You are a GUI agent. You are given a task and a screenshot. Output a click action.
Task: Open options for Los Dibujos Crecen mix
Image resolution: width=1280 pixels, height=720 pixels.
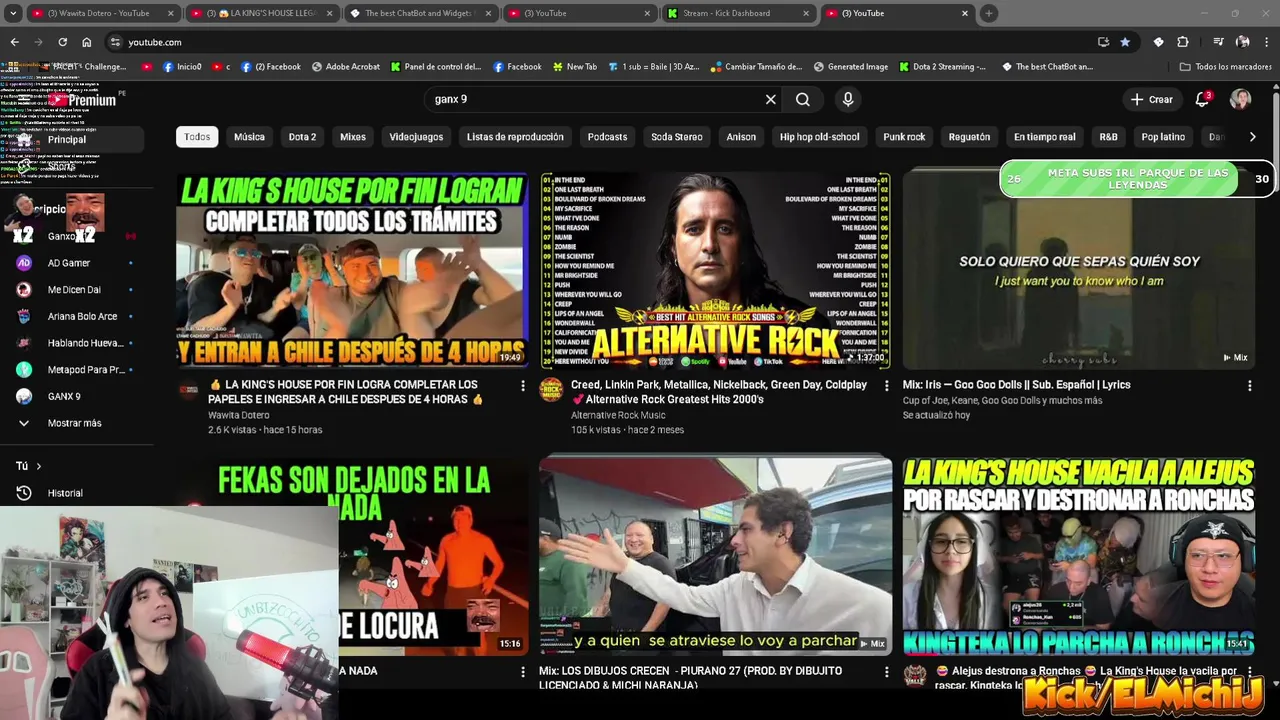coord(886,672)
